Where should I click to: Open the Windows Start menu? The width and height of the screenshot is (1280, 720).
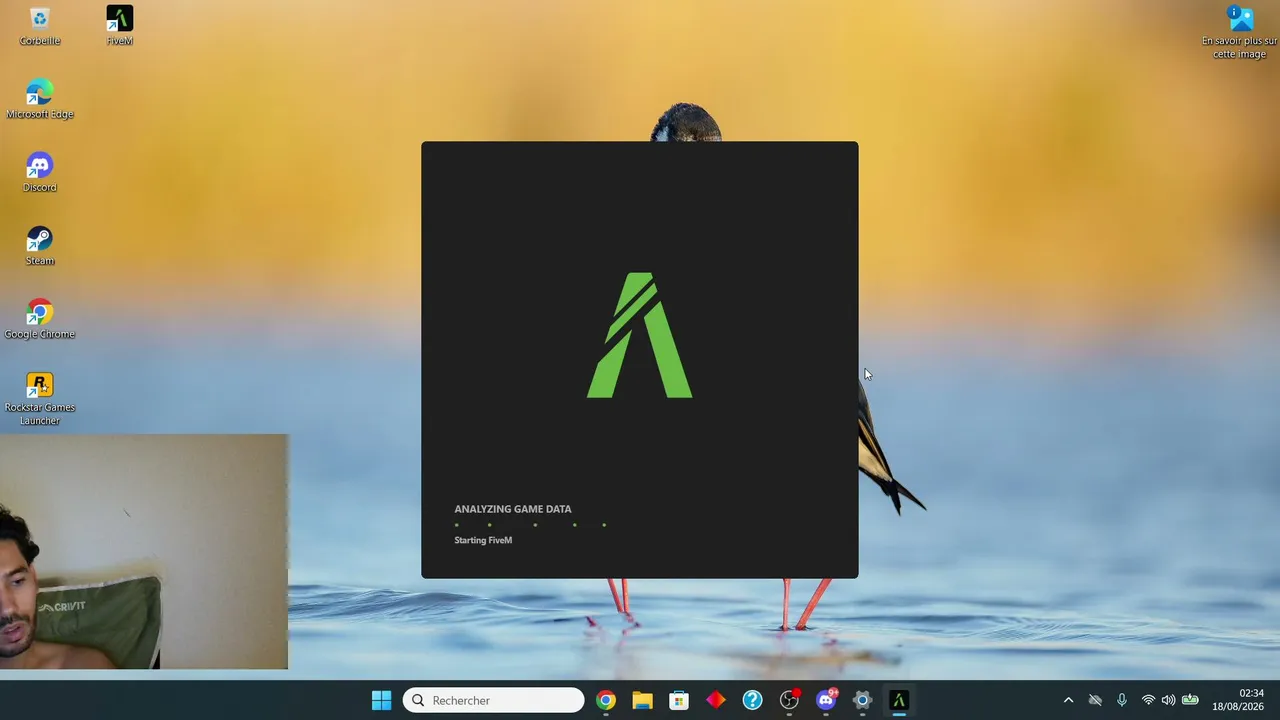[x=381, y=700]
